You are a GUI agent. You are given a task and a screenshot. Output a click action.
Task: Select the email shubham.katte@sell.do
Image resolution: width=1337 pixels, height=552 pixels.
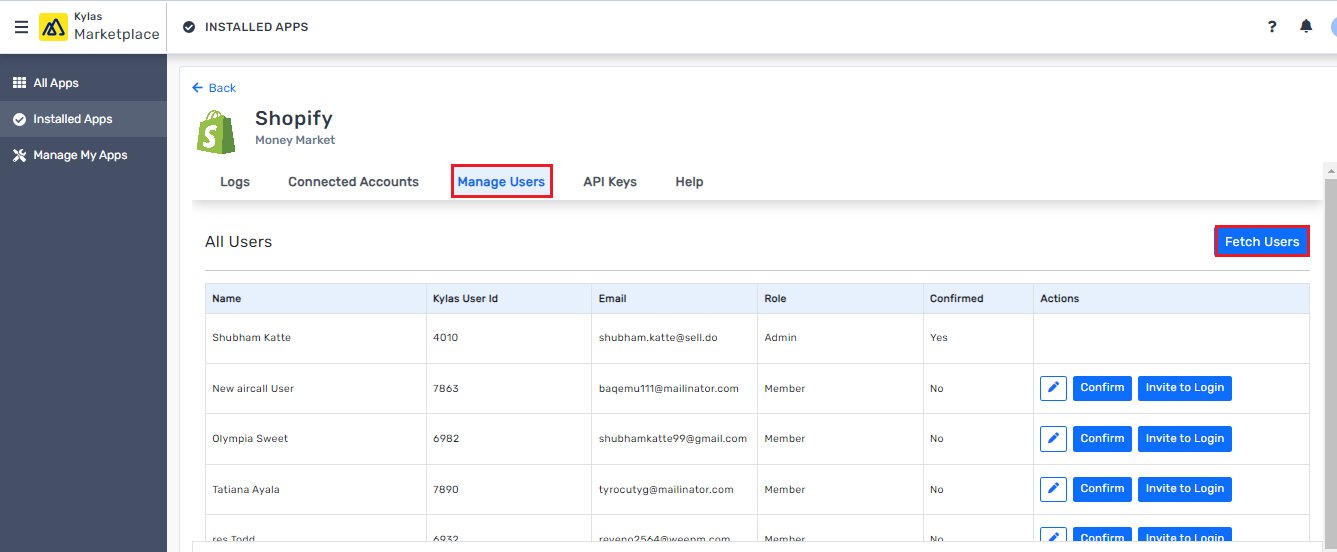[x=658, y=338]
